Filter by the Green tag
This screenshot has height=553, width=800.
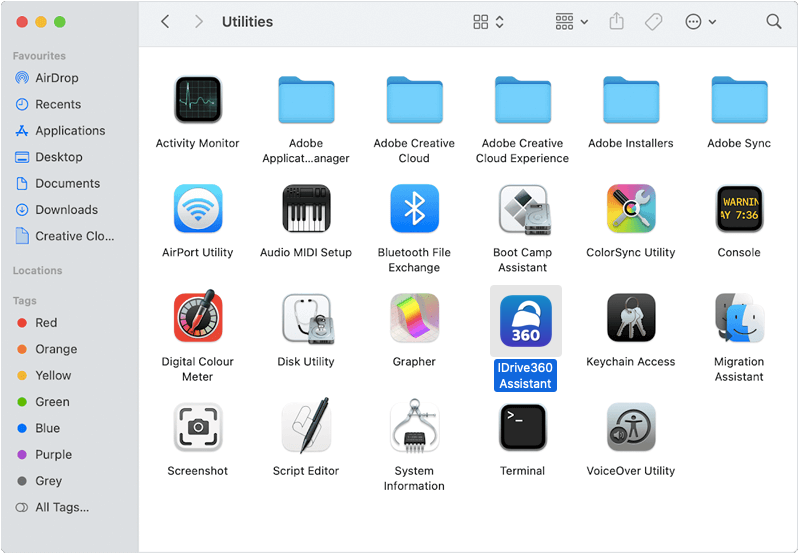pyautogui.click(x=43, y=402)
